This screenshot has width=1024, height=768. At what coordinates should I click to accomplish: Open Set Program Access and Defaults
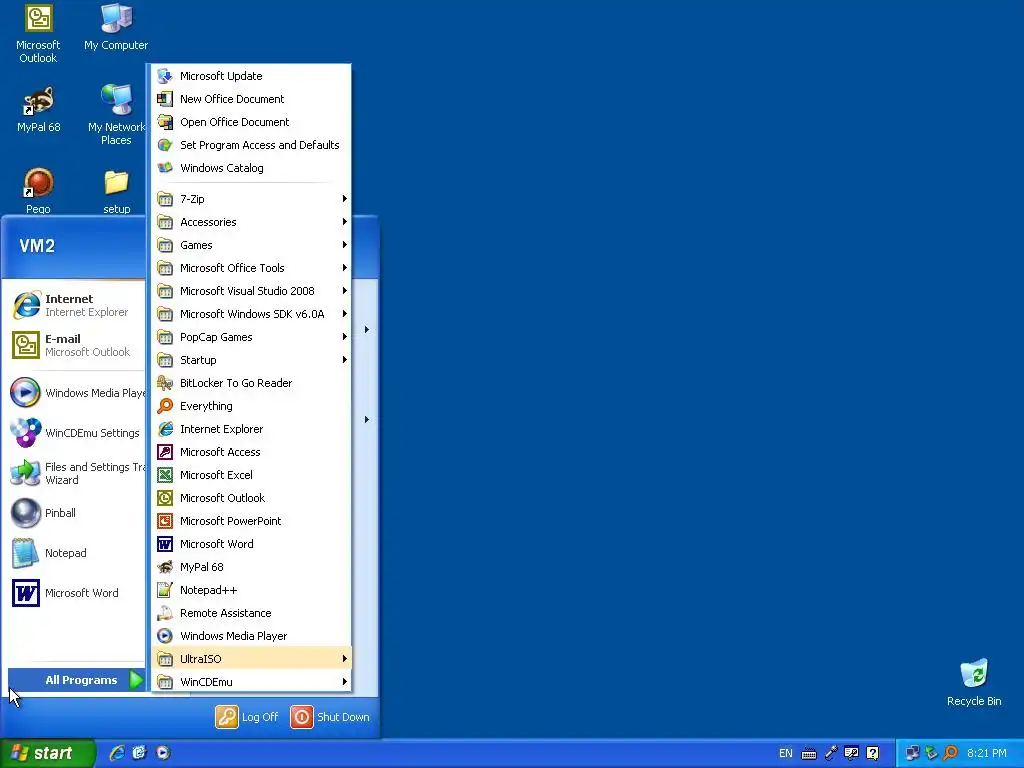(251, 145)
